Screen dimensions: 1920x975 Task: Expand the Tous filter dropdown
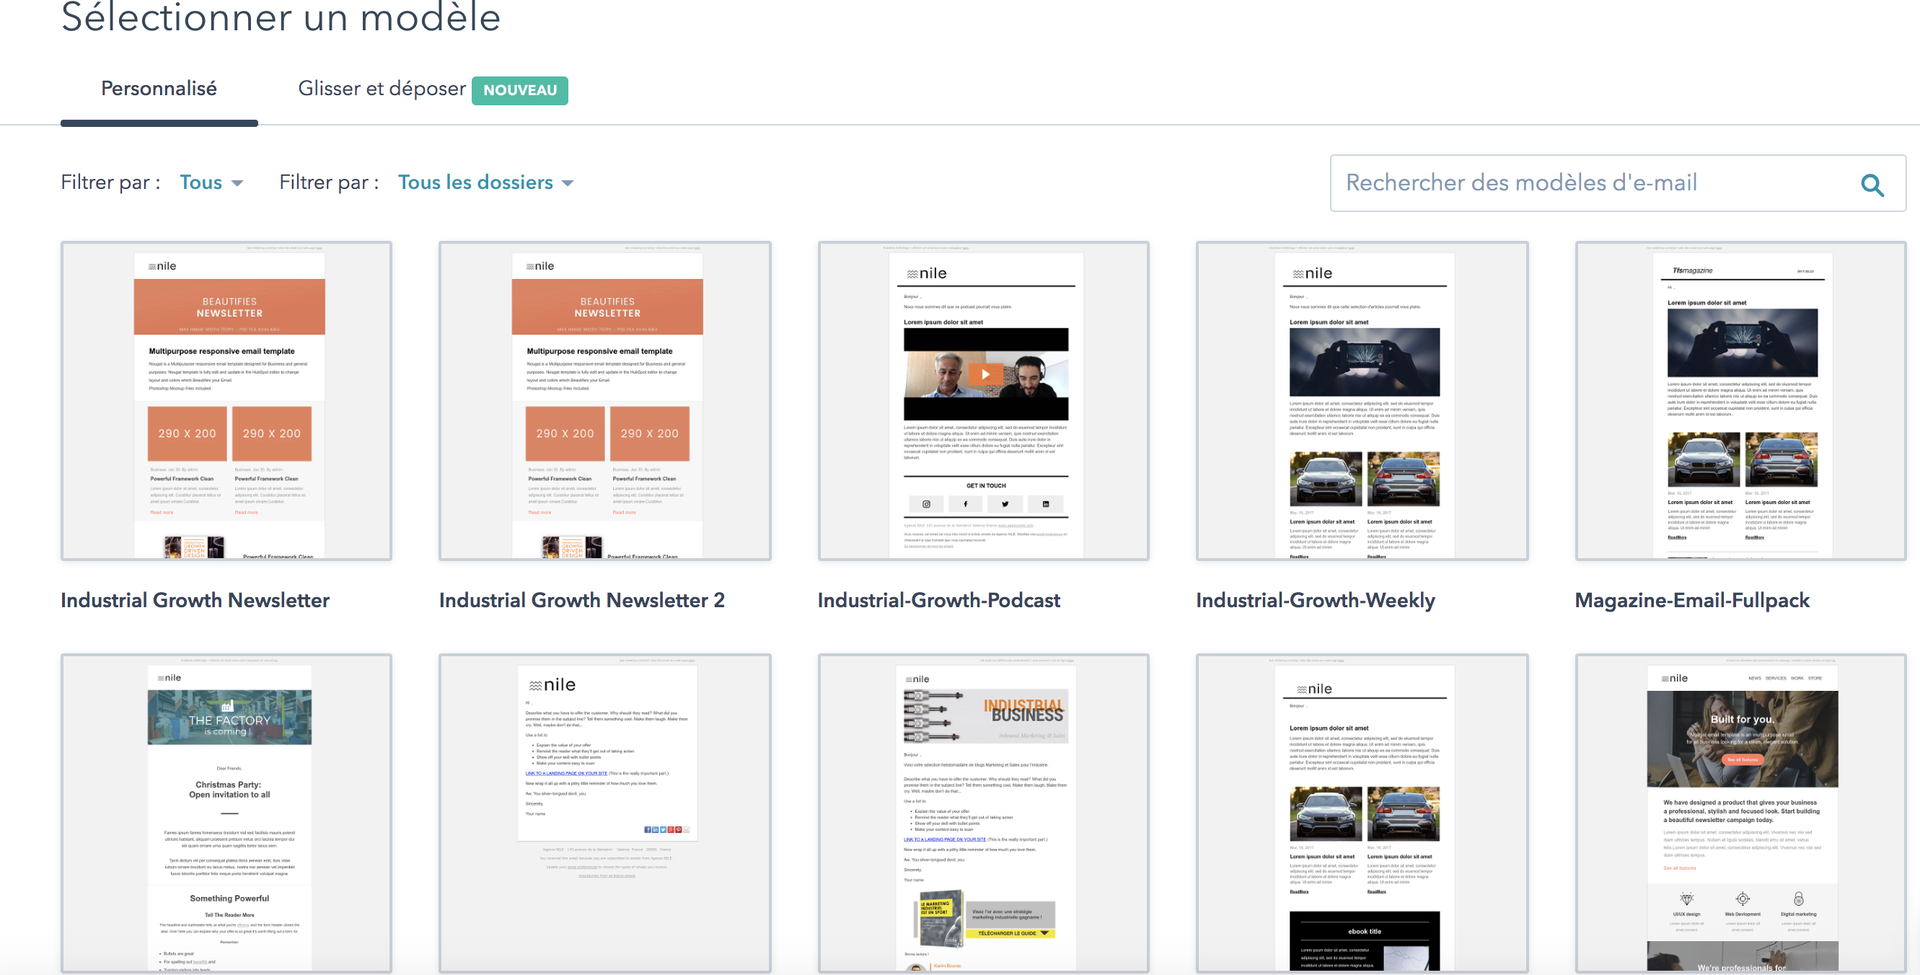coord(211,183)
